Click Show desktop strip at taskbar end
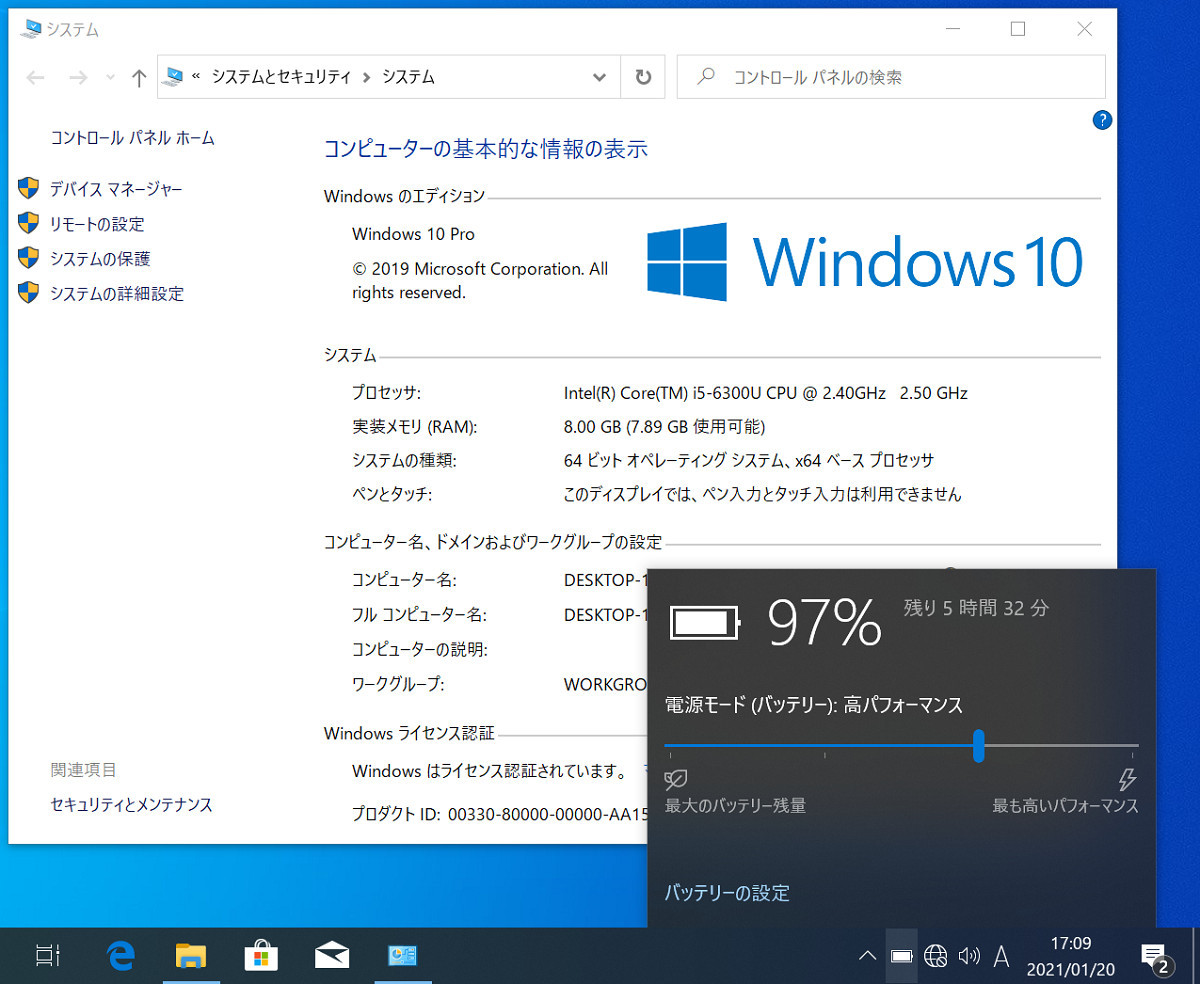The width and height of the screenshot is (1200, 984). pyautogui.click(x=1195, y=956)
